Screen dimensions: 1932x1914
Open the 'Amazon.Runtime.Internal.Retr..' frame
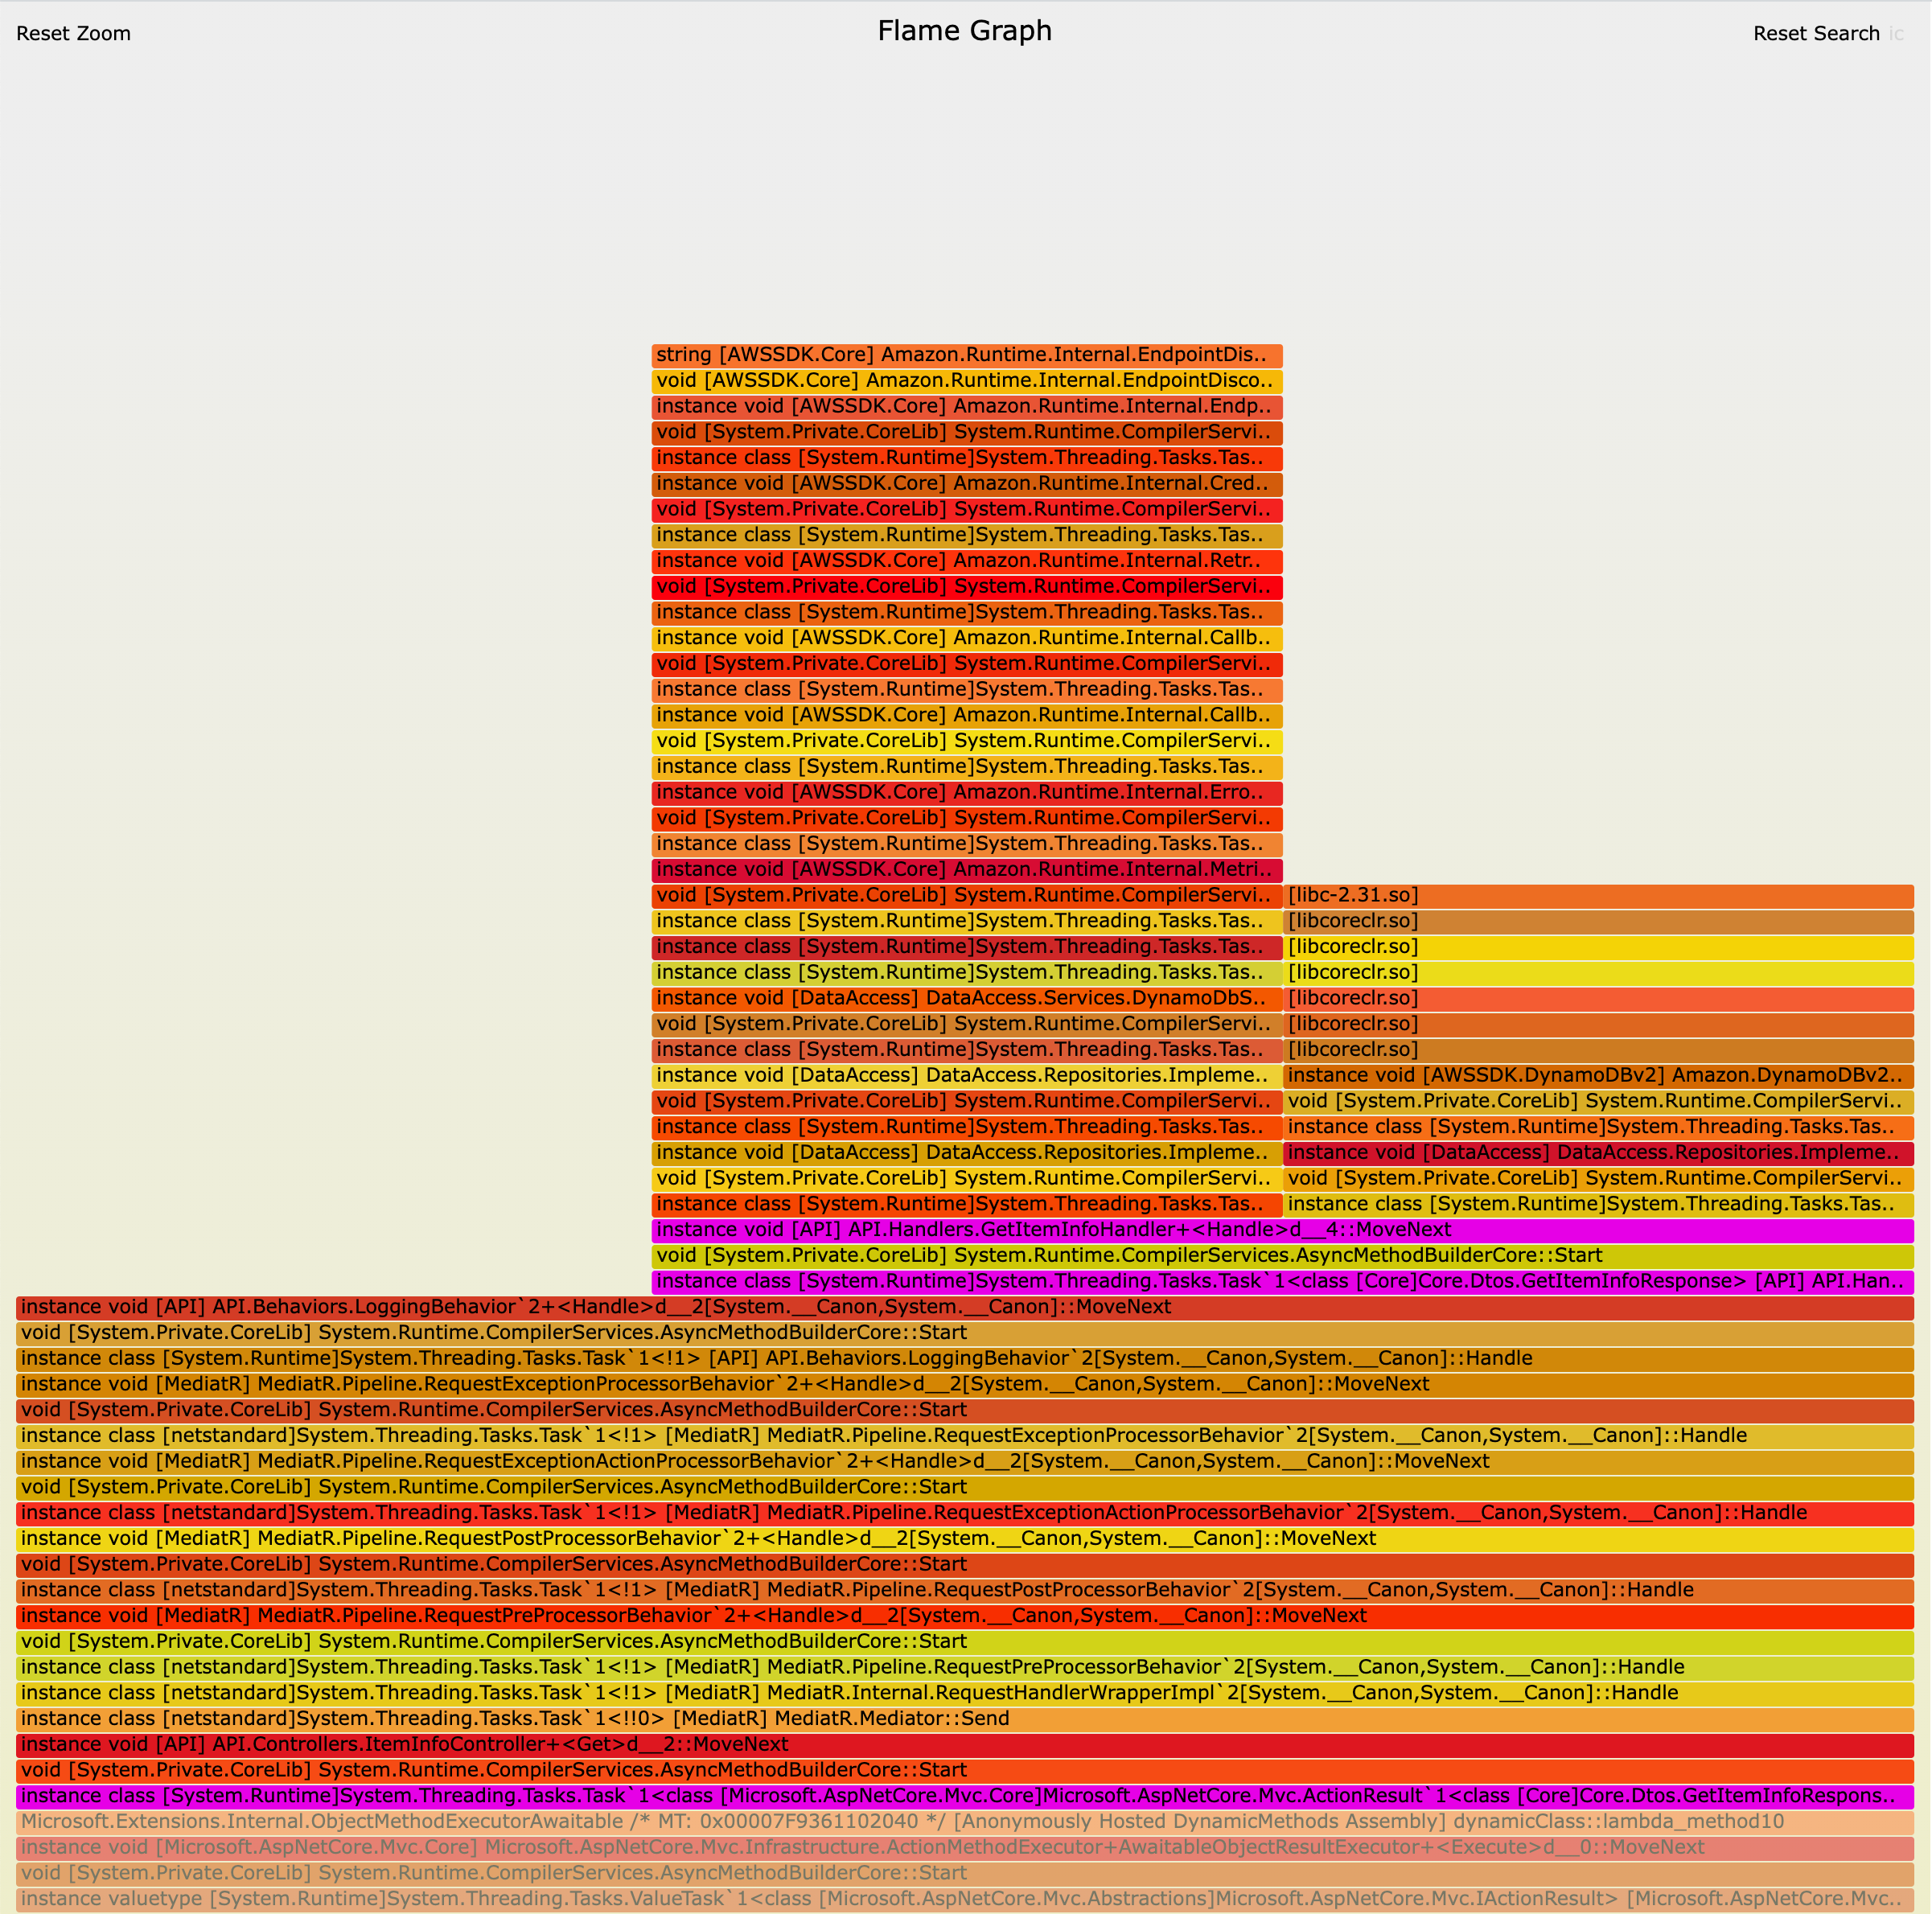click(x=967, y=561)
